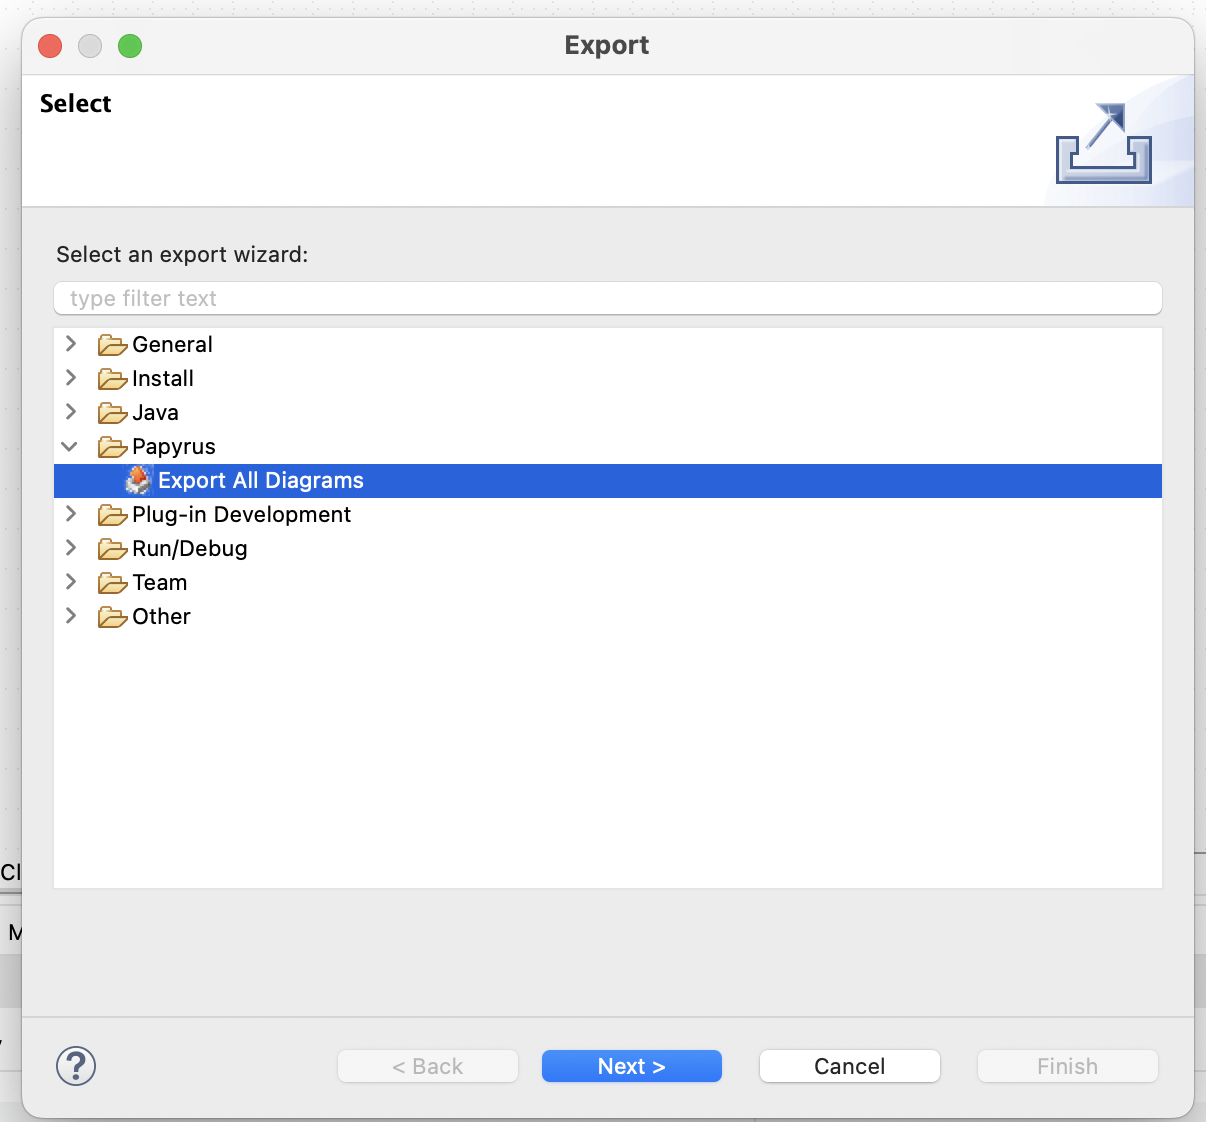Click the type filter text field
Screen dimensions: 1206x1122
607,298
